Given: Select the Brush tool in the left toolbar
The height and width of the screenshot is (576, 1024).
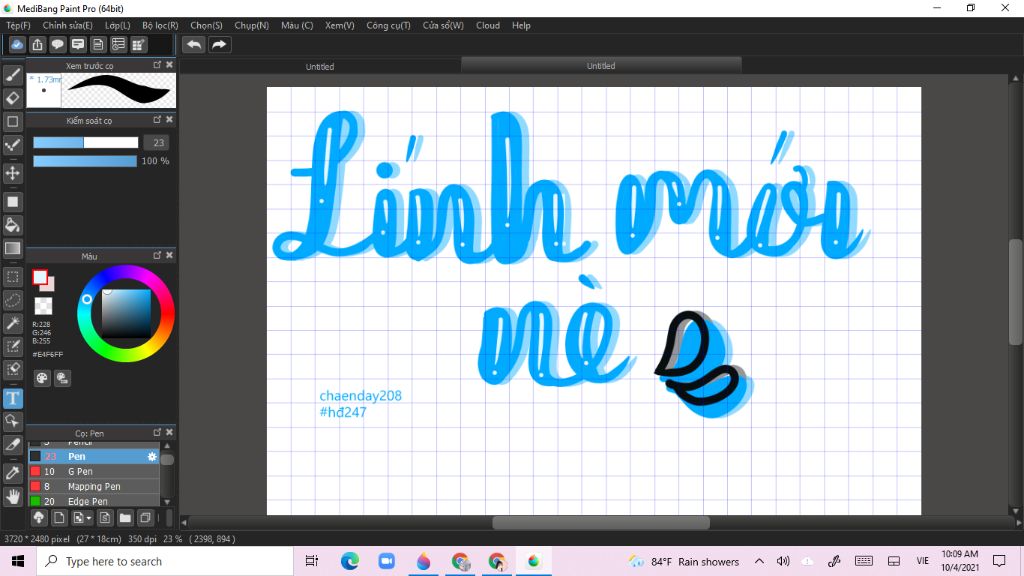Looking at the screenshot, I should (12, 75).
